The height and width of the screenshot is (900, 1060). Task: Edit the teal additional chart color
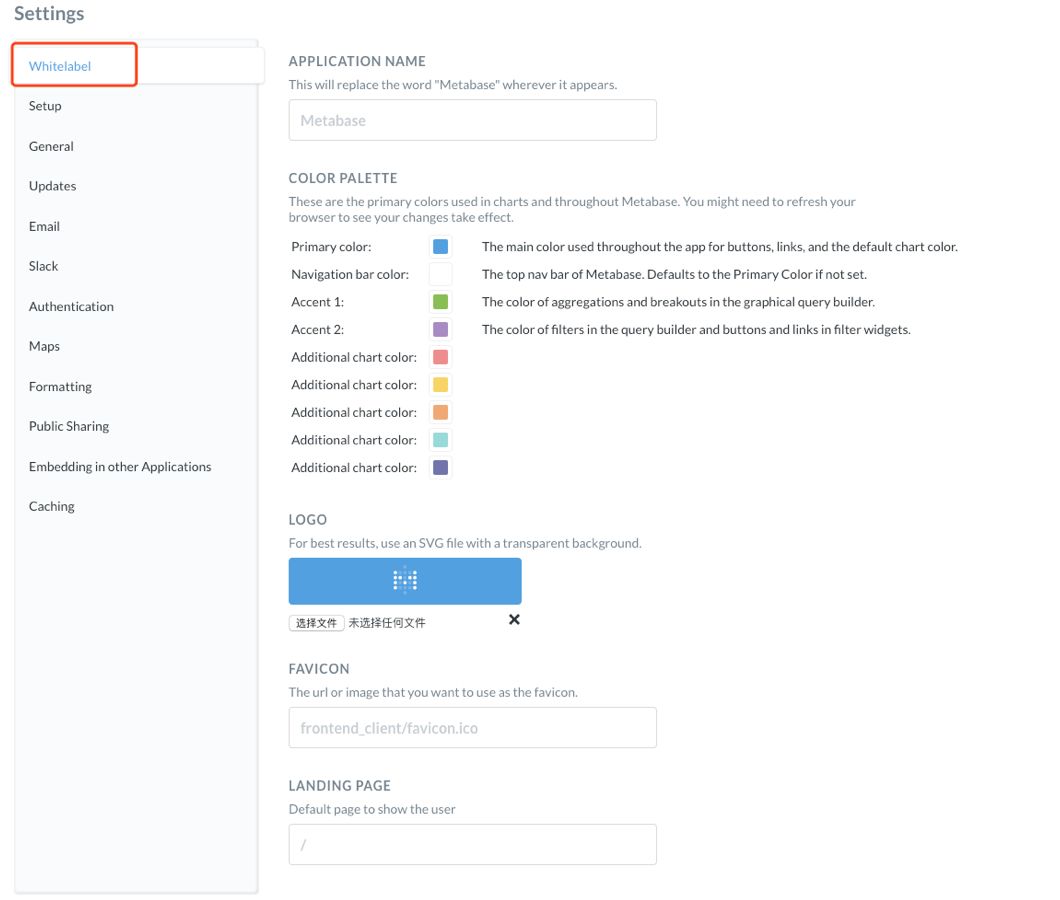[440, 439]
